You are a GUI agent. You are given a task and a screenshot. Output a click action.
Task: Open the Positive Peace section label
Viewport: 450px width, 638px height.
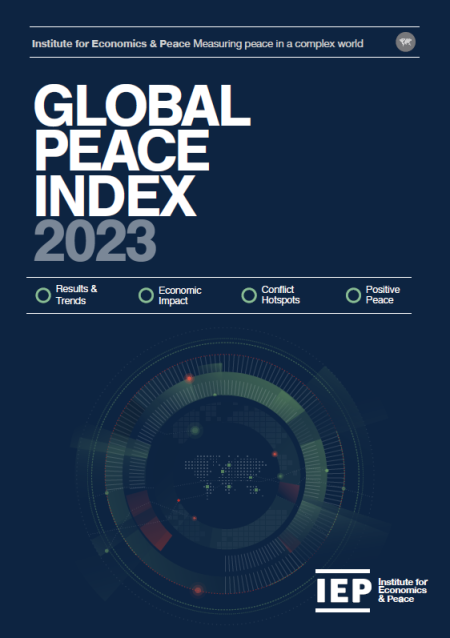point(382,295)
